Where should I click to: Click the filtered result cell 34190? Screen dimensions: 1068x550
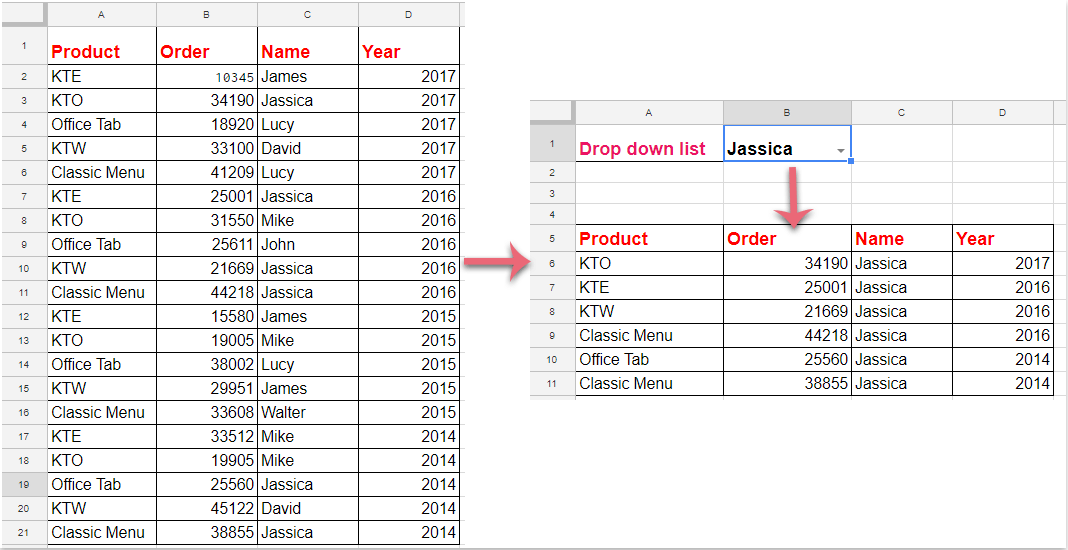click(x=787, y=264)
